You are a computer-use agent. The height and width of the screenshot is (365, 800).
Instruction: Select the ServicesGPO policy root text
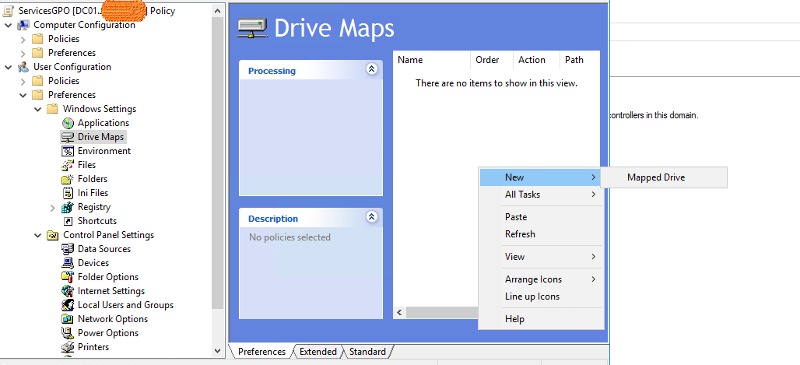click(97, 11)
